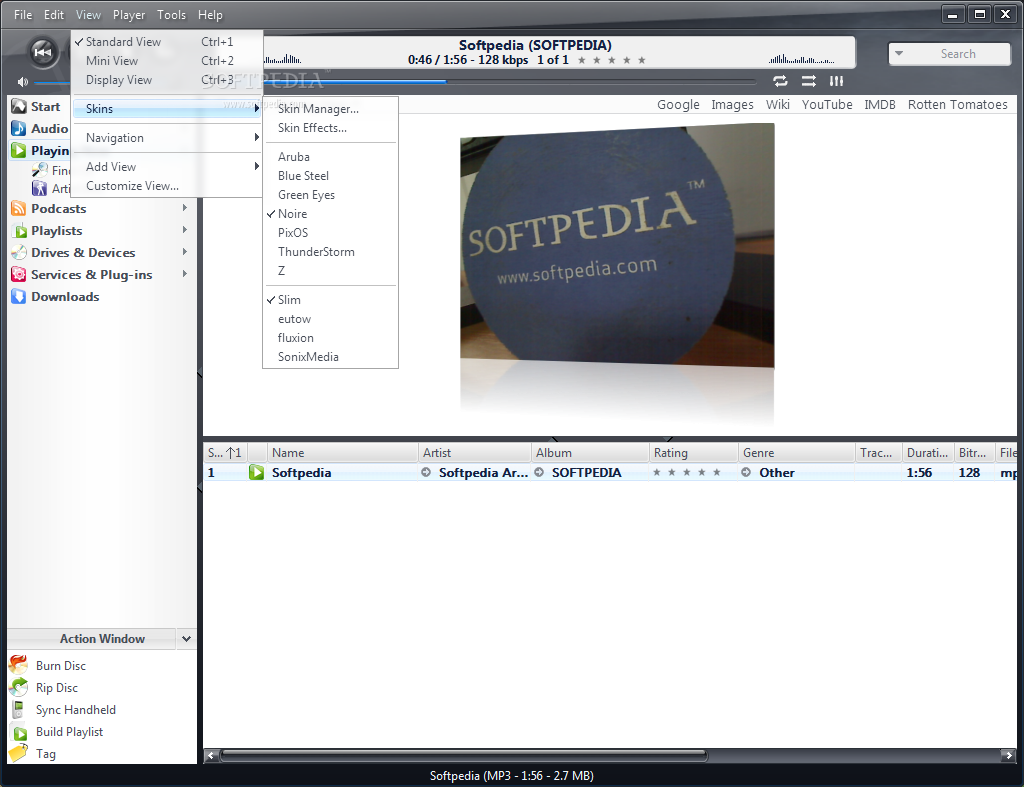This screenshot has height=787, width=1024.
Task: Open the Skins submenu entry
Action: click(x=167, y=109)
